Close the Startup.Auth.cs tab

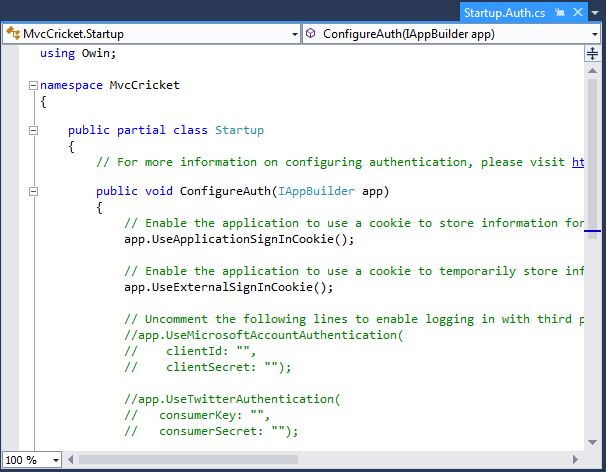pyautogui.click(x=578, y=12)
